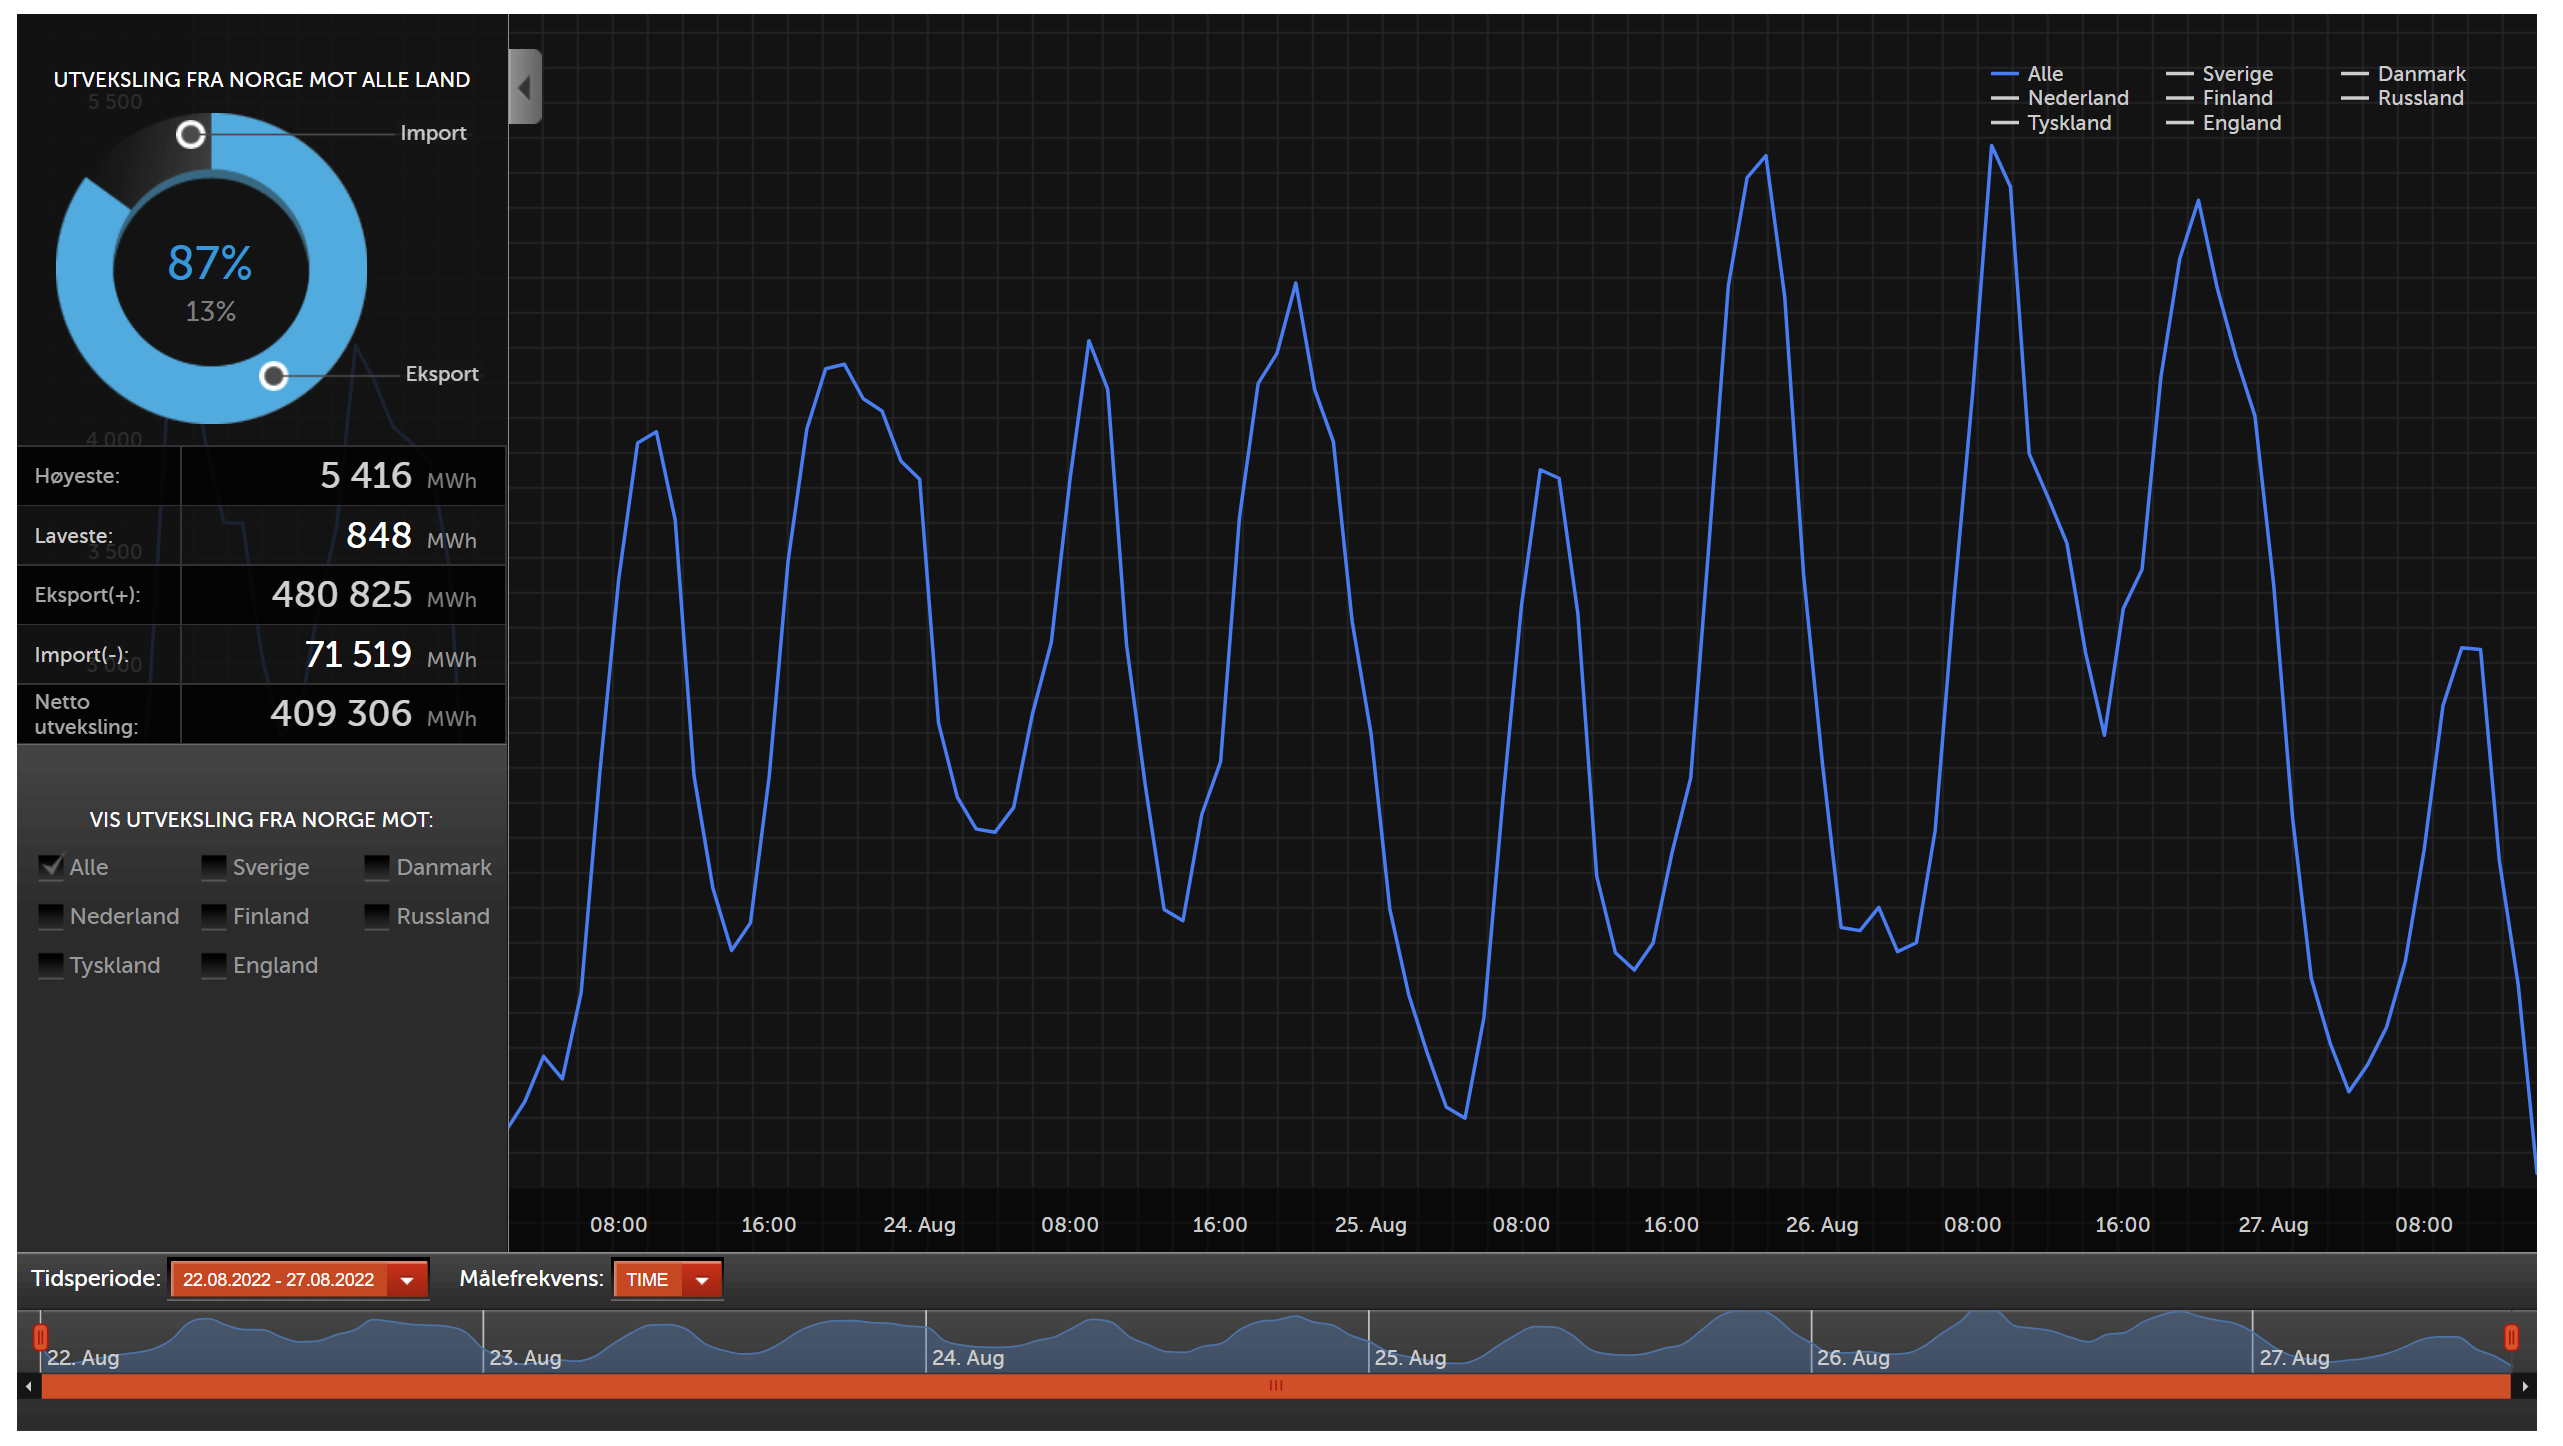Click the 87% export percentage value
This screenshot has width=2563, height=1446.
[210, 263]
